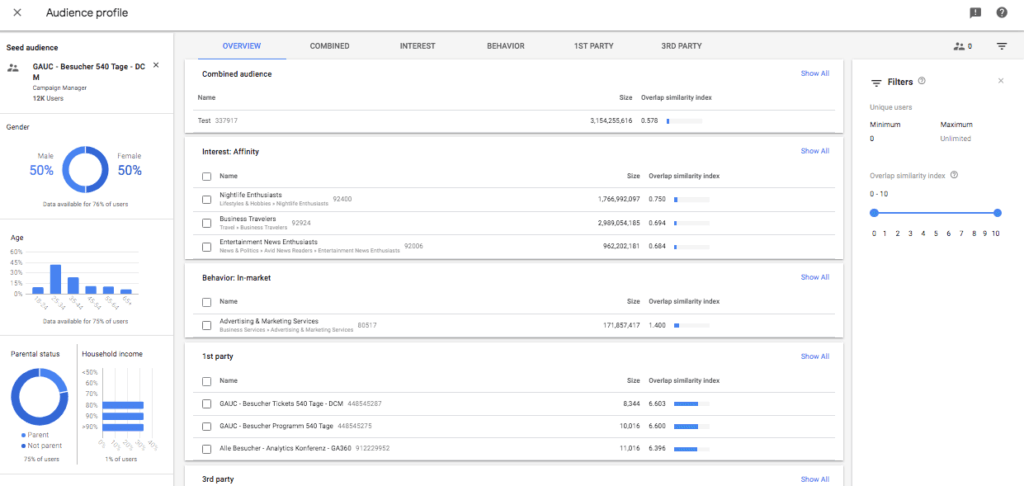Show all Combined audience results
Image resolution: width=1024 pixels, height=486 pixels.
(814, 74)
